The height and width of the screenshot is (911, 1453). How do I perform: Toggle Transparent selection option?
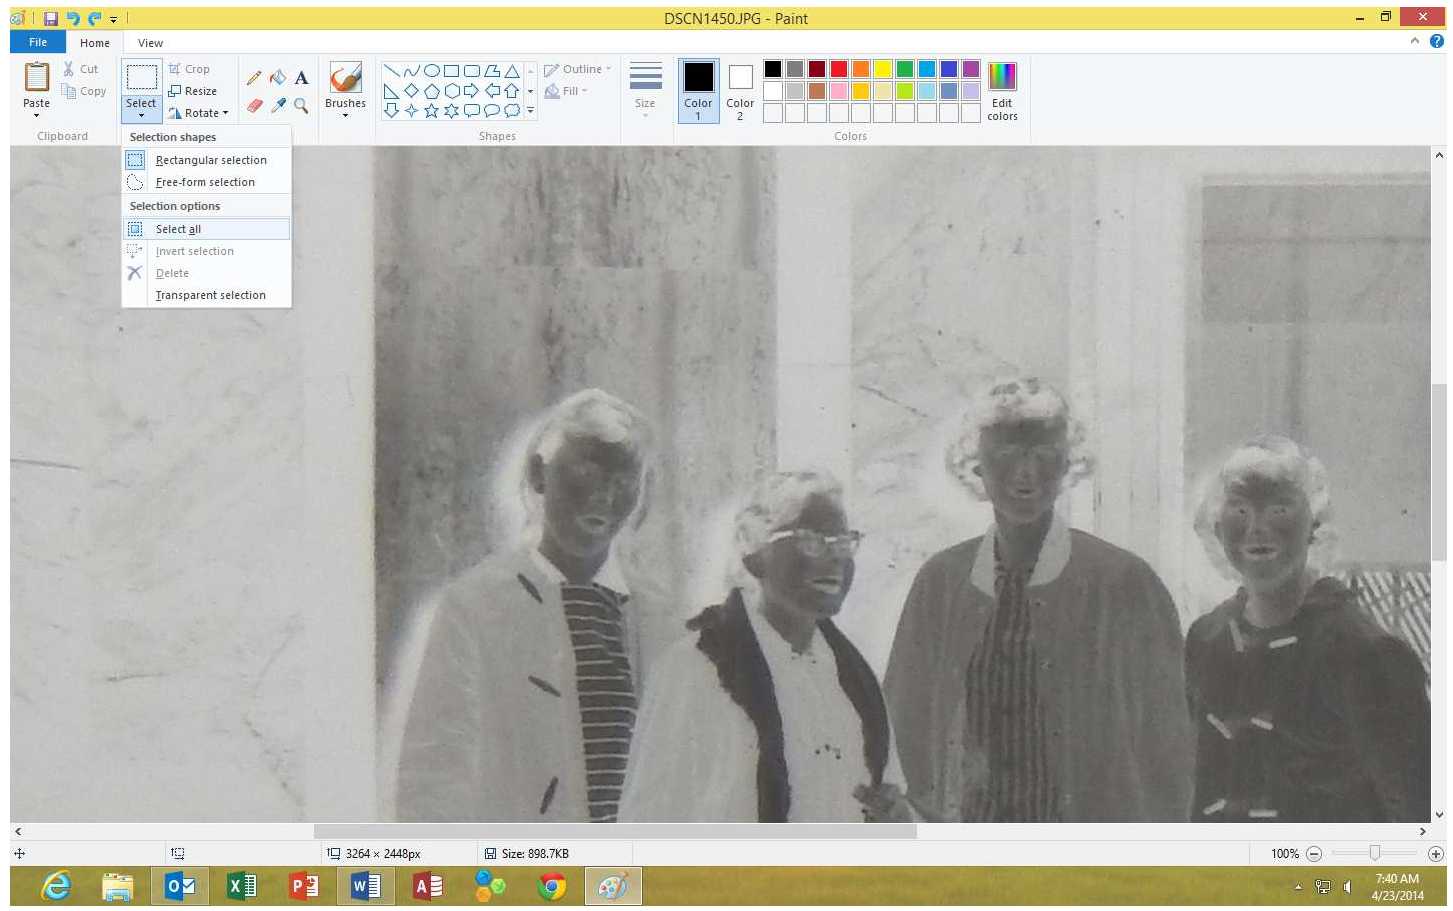click(x=207, y=295)
